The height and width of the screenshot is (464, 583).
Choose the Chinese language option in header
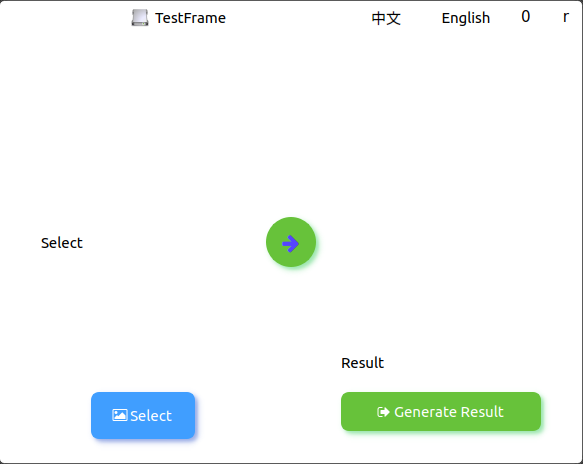(x=386, y=18)
